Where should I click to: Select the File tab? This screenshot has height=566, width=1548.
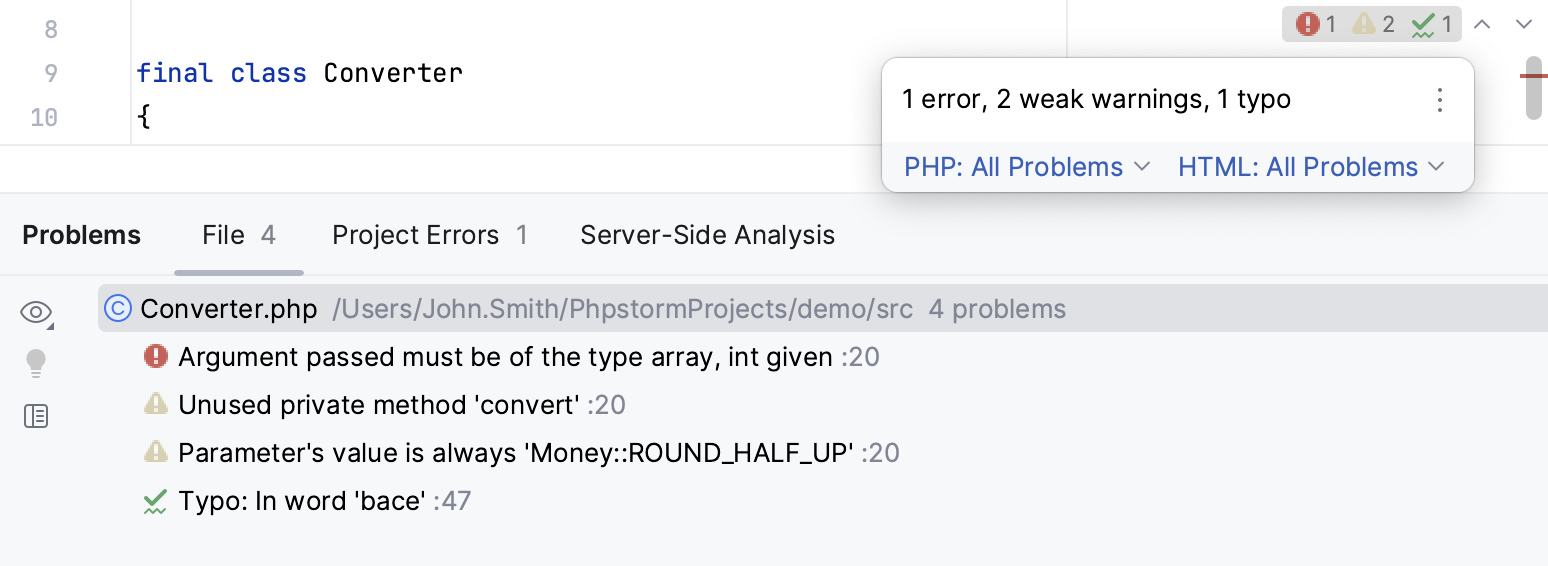pos(238,235)
